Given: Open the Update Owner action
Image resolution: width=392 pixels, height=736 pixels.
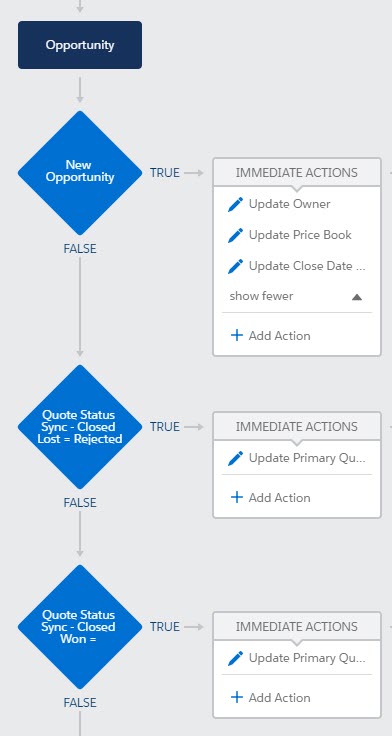Looking at the screenshot, I should 290,204.
